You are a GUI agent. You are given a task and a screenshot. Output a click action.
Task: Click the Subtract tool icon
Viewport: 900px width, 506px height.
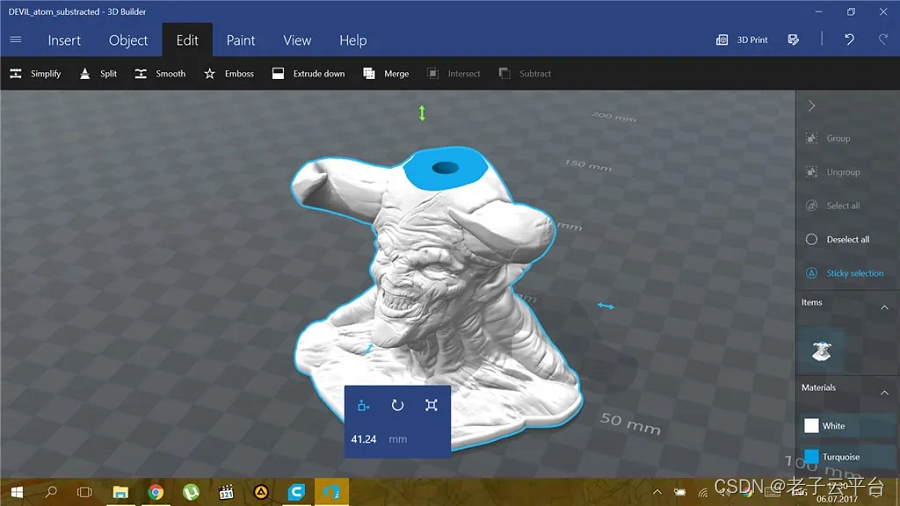point(505,73)
